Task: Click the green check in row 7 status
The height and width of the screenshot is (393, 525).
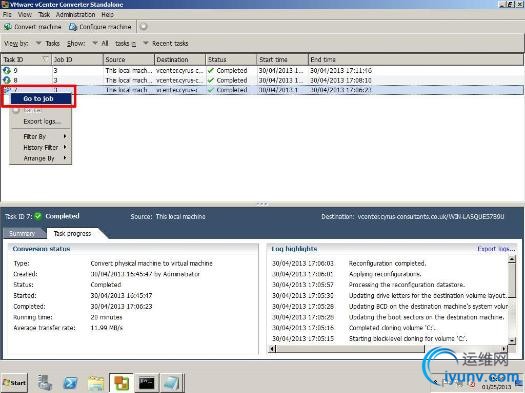Action: click(211, 90)
